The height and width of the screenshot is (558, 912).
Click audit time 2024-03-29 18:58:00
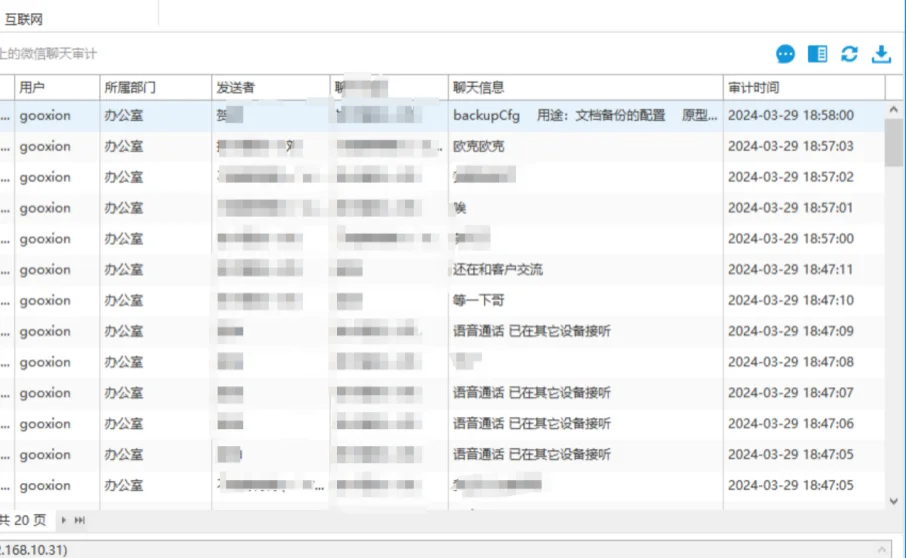coord(790,115)
